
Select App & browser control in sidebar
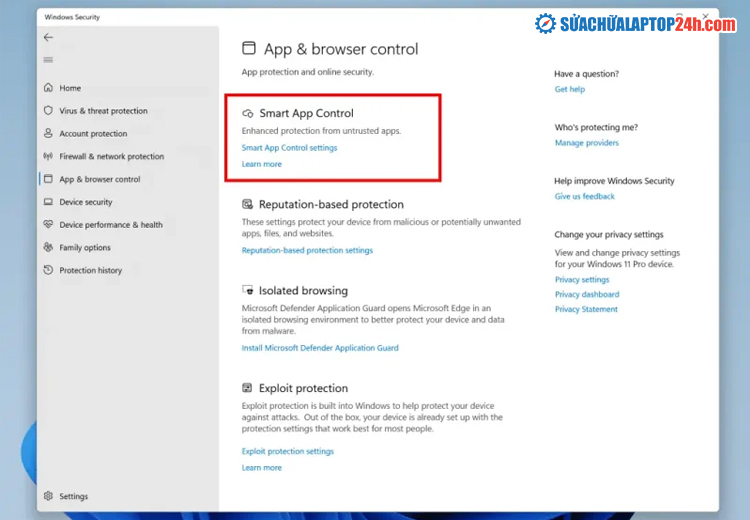tap(99, 179)
